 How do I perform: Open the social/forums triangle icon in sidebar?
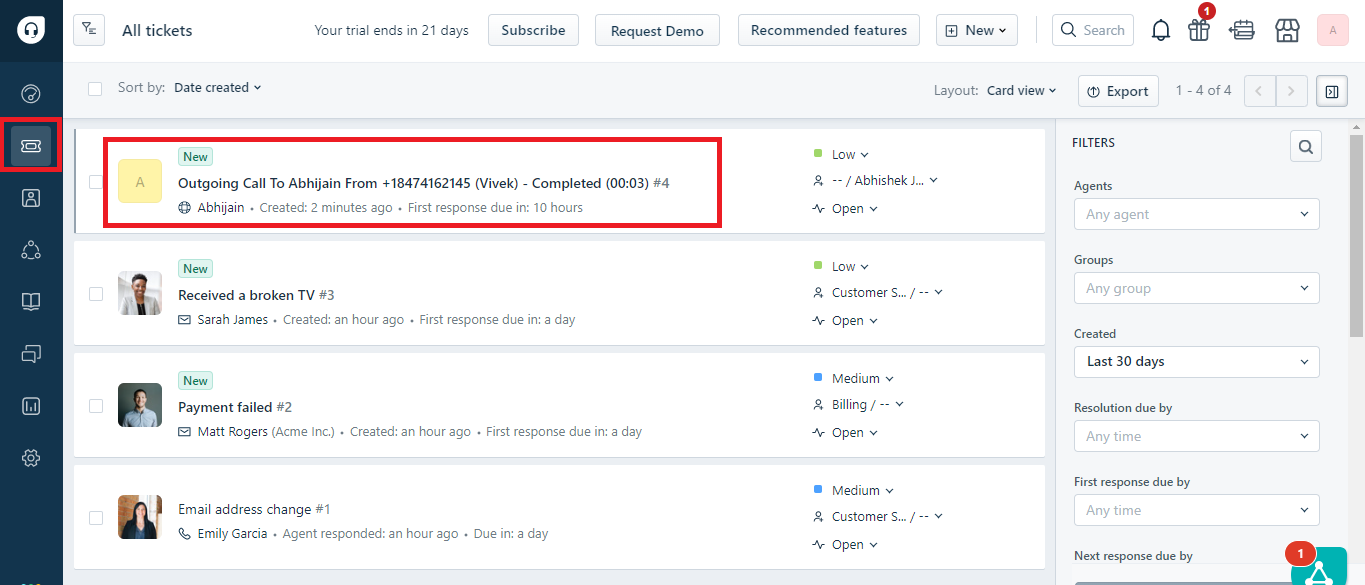(x=31, y=249)
